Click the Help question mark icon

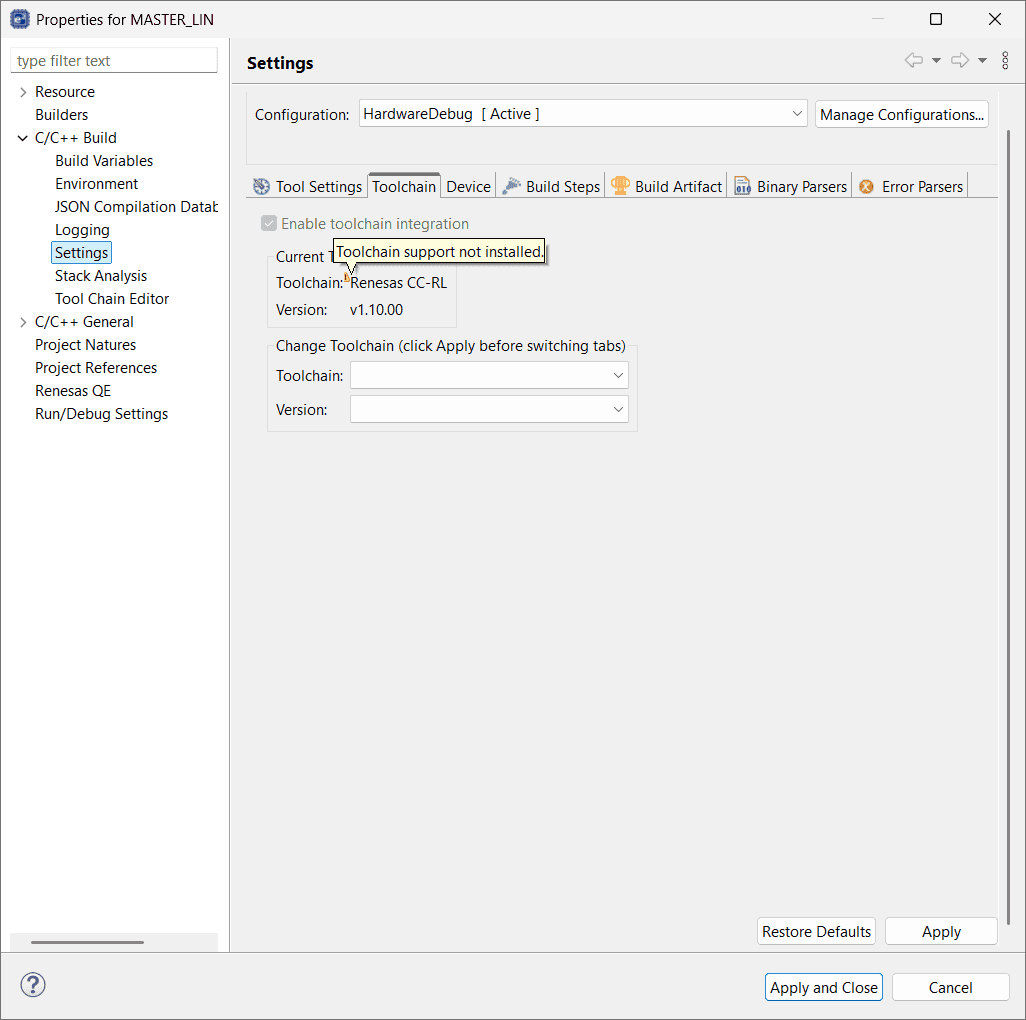[33, 985]
